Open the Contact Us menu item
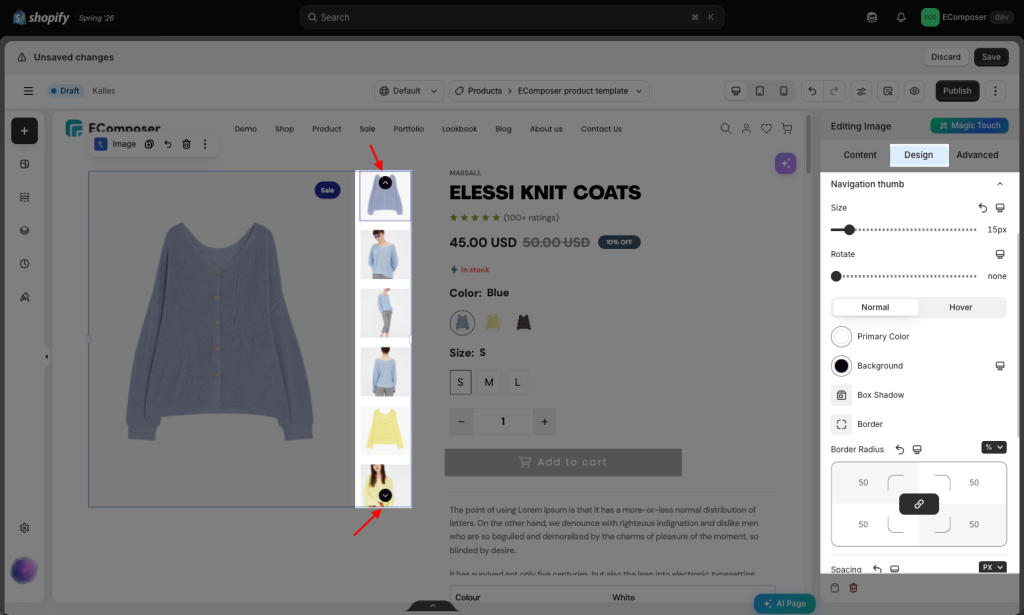 pos(601,129)
